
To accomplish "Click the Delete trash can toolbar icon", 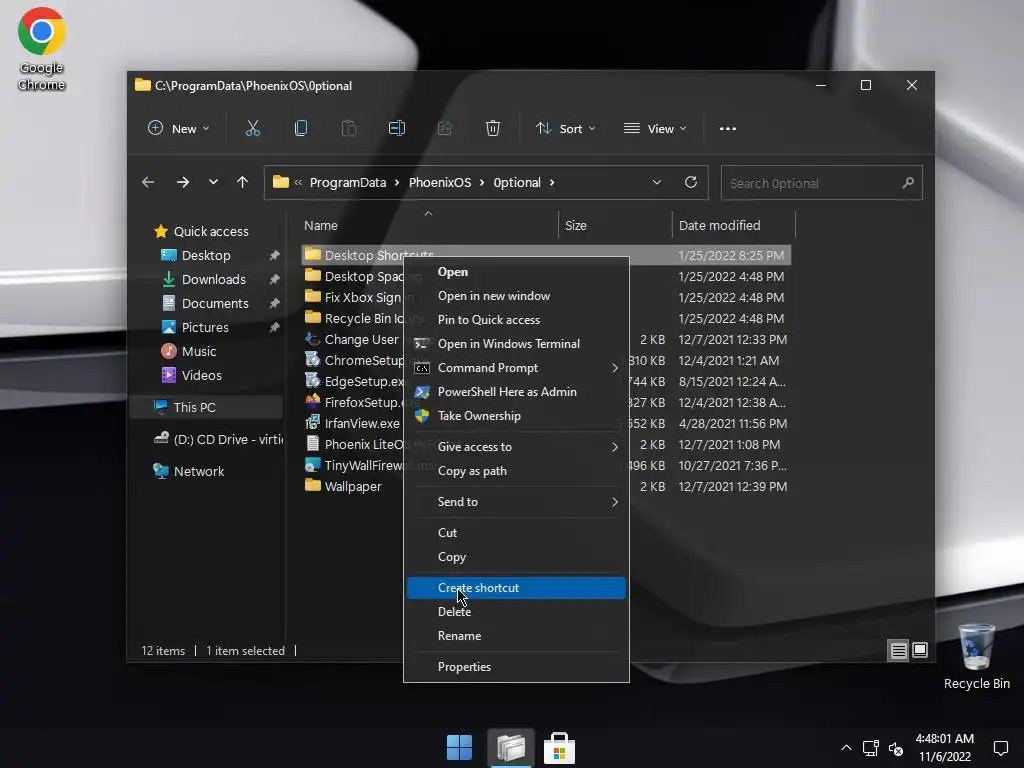I will point(493,129).
